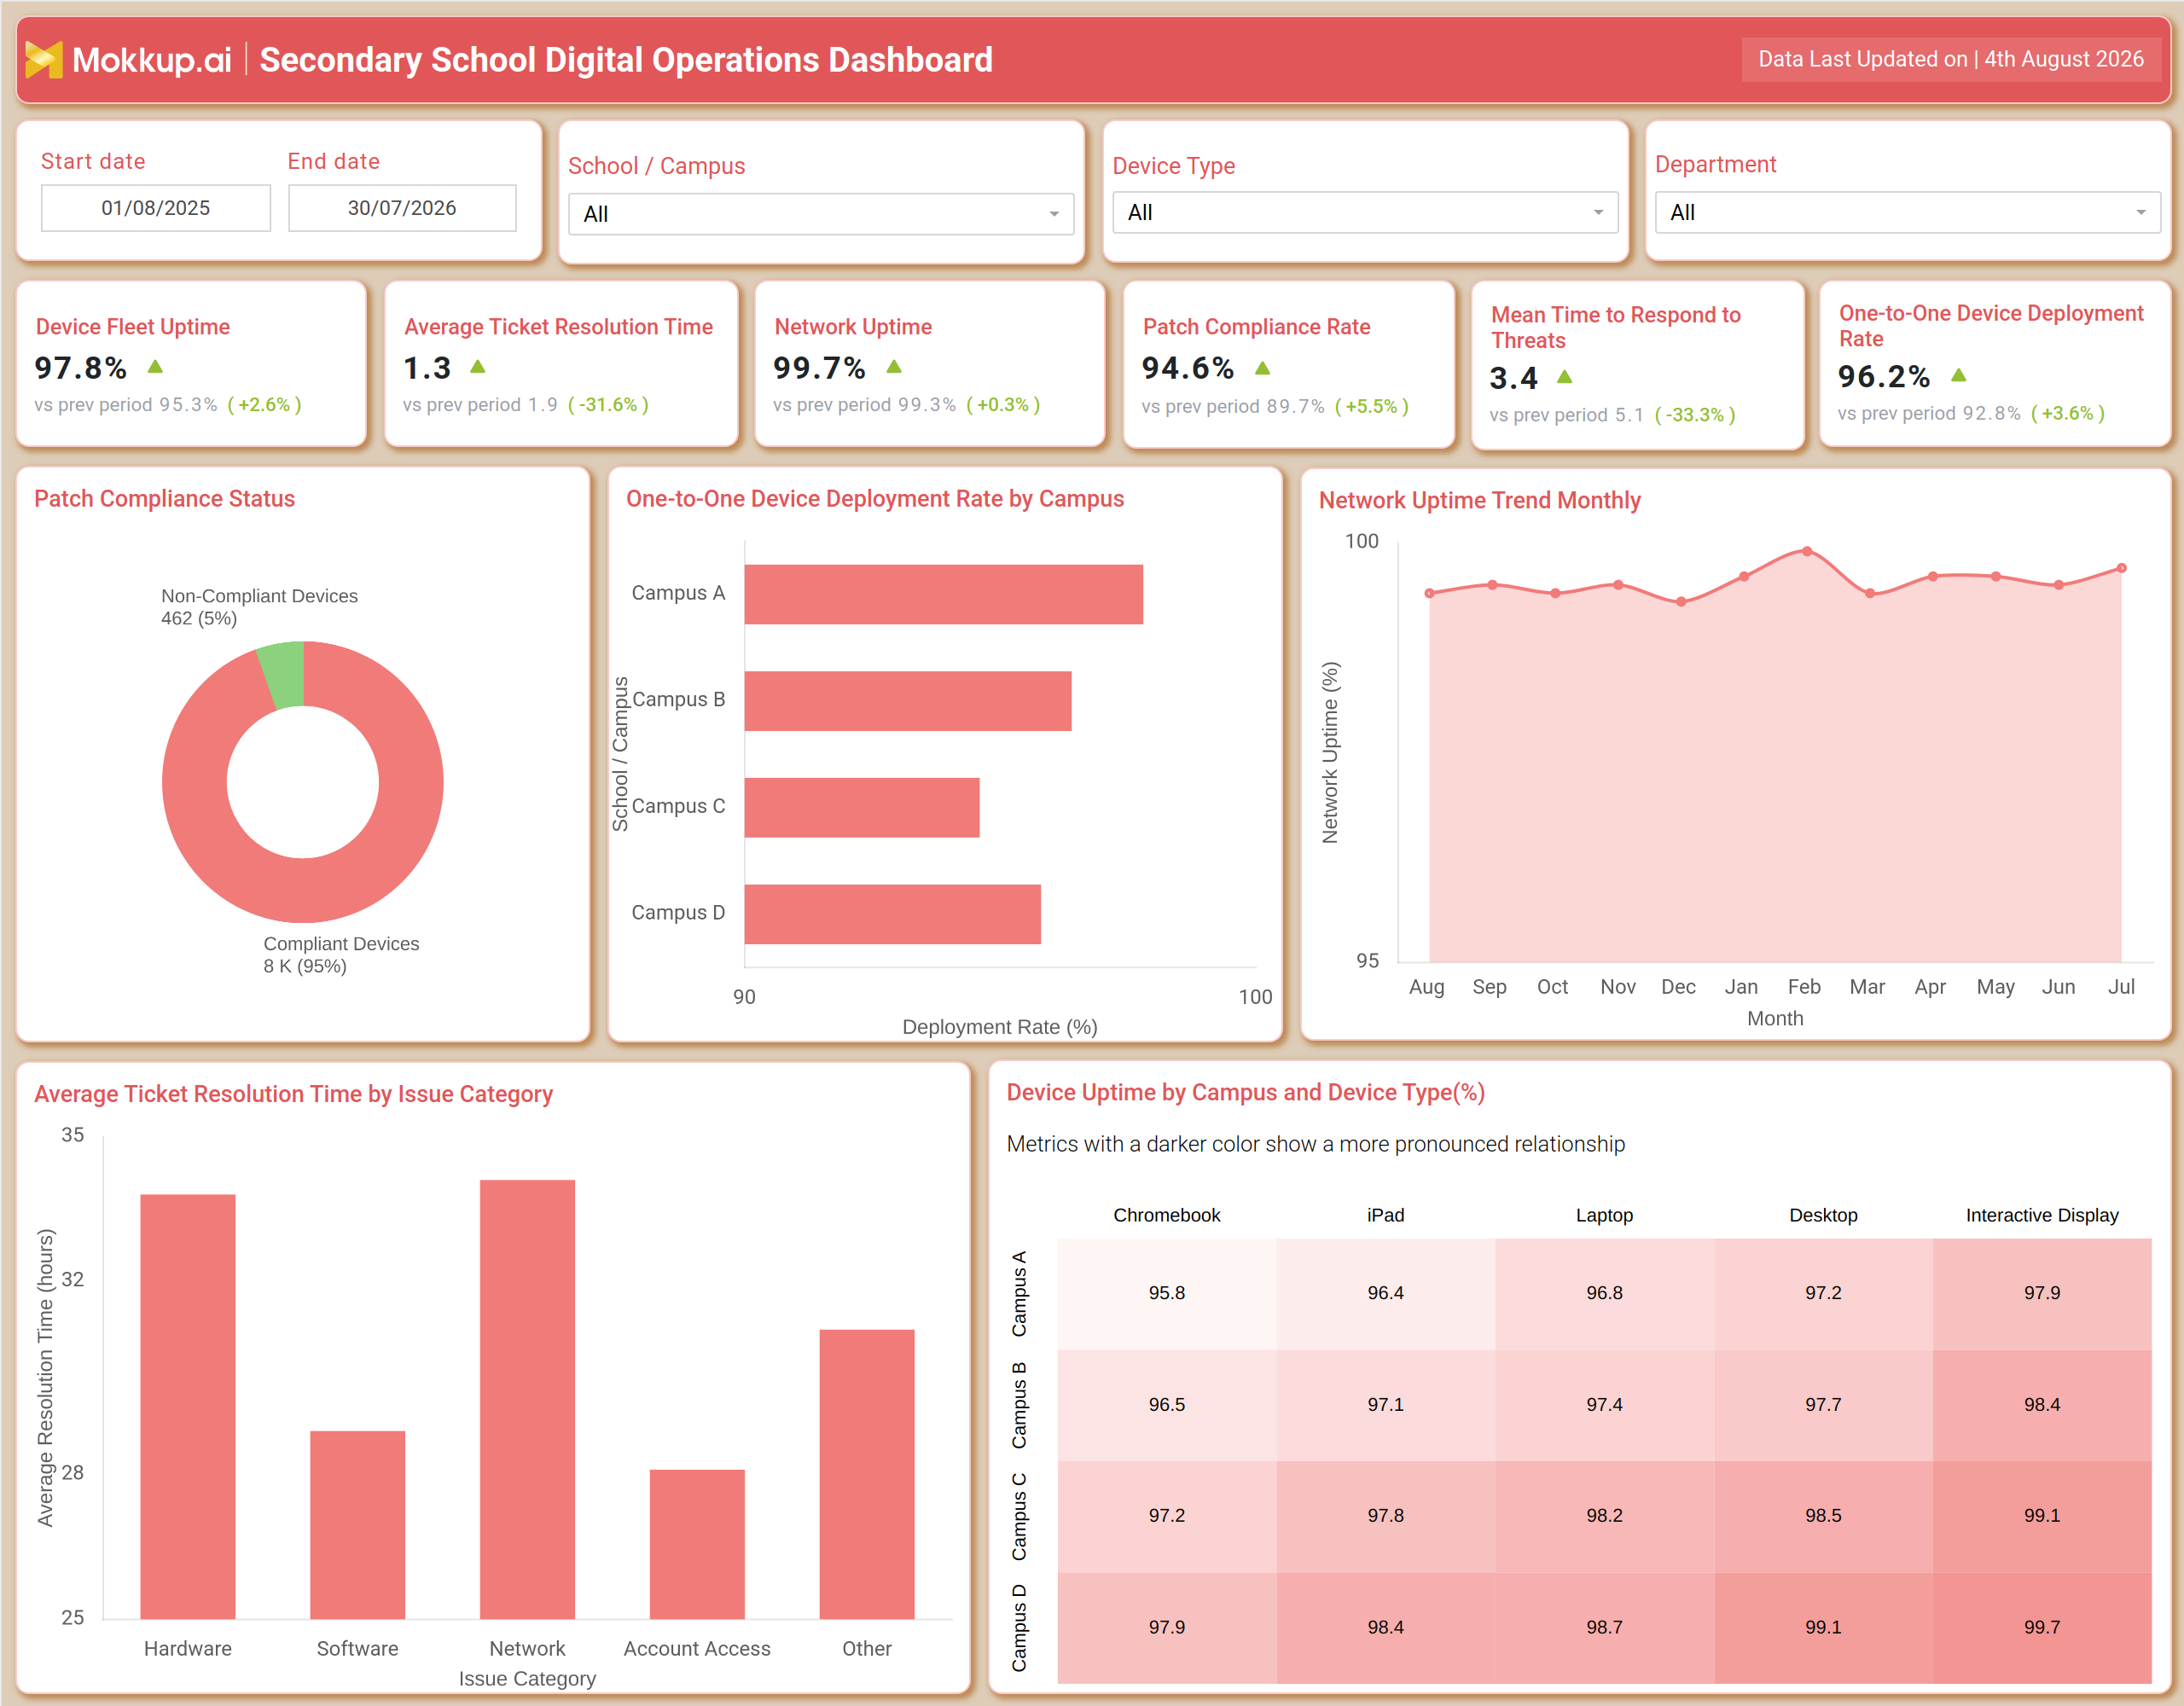The image size is (2184, 1706).
Task: Click the Mar data point on uptime trend
Action: (1870, 593)
